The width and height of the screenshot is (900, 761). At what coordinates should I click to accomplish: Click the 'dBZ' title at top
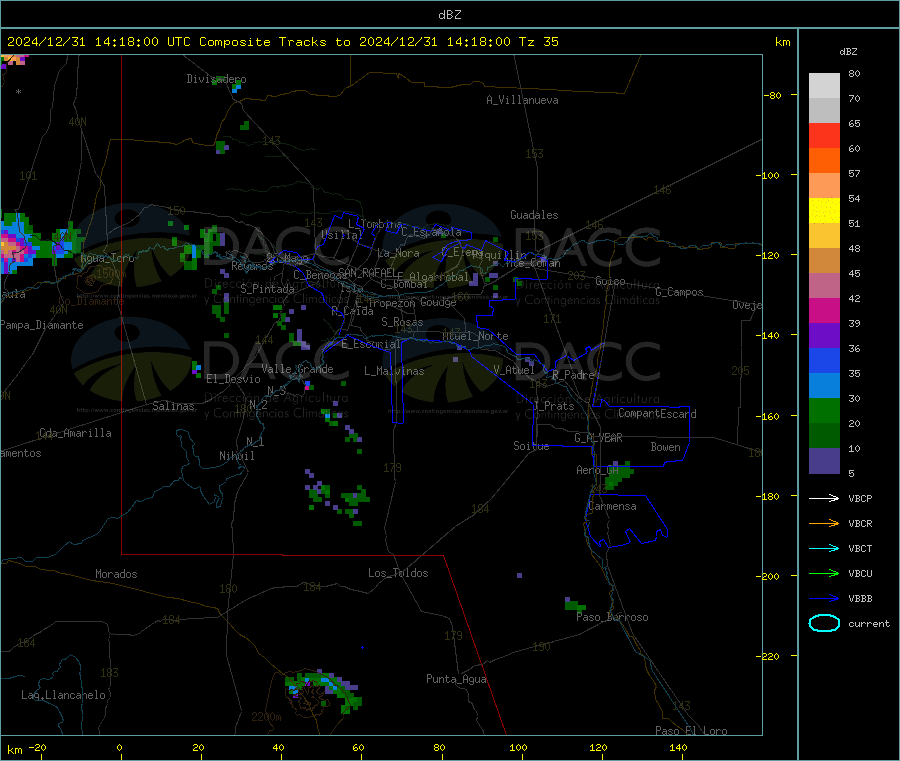[x=449, y=15]
